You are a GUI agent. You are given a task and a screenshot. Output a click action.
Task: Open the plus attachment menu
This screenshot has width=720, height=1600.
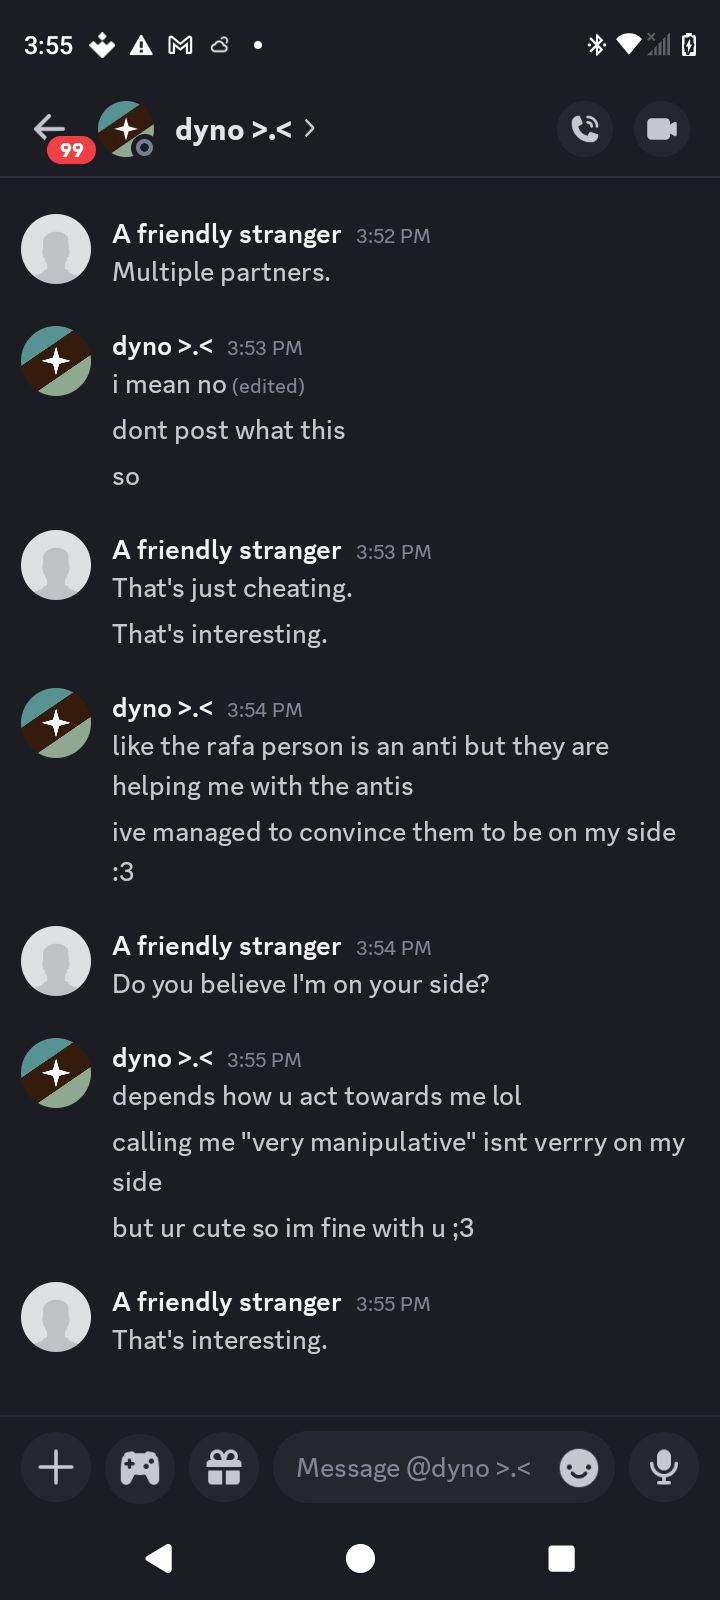(x=56, y=1467)
